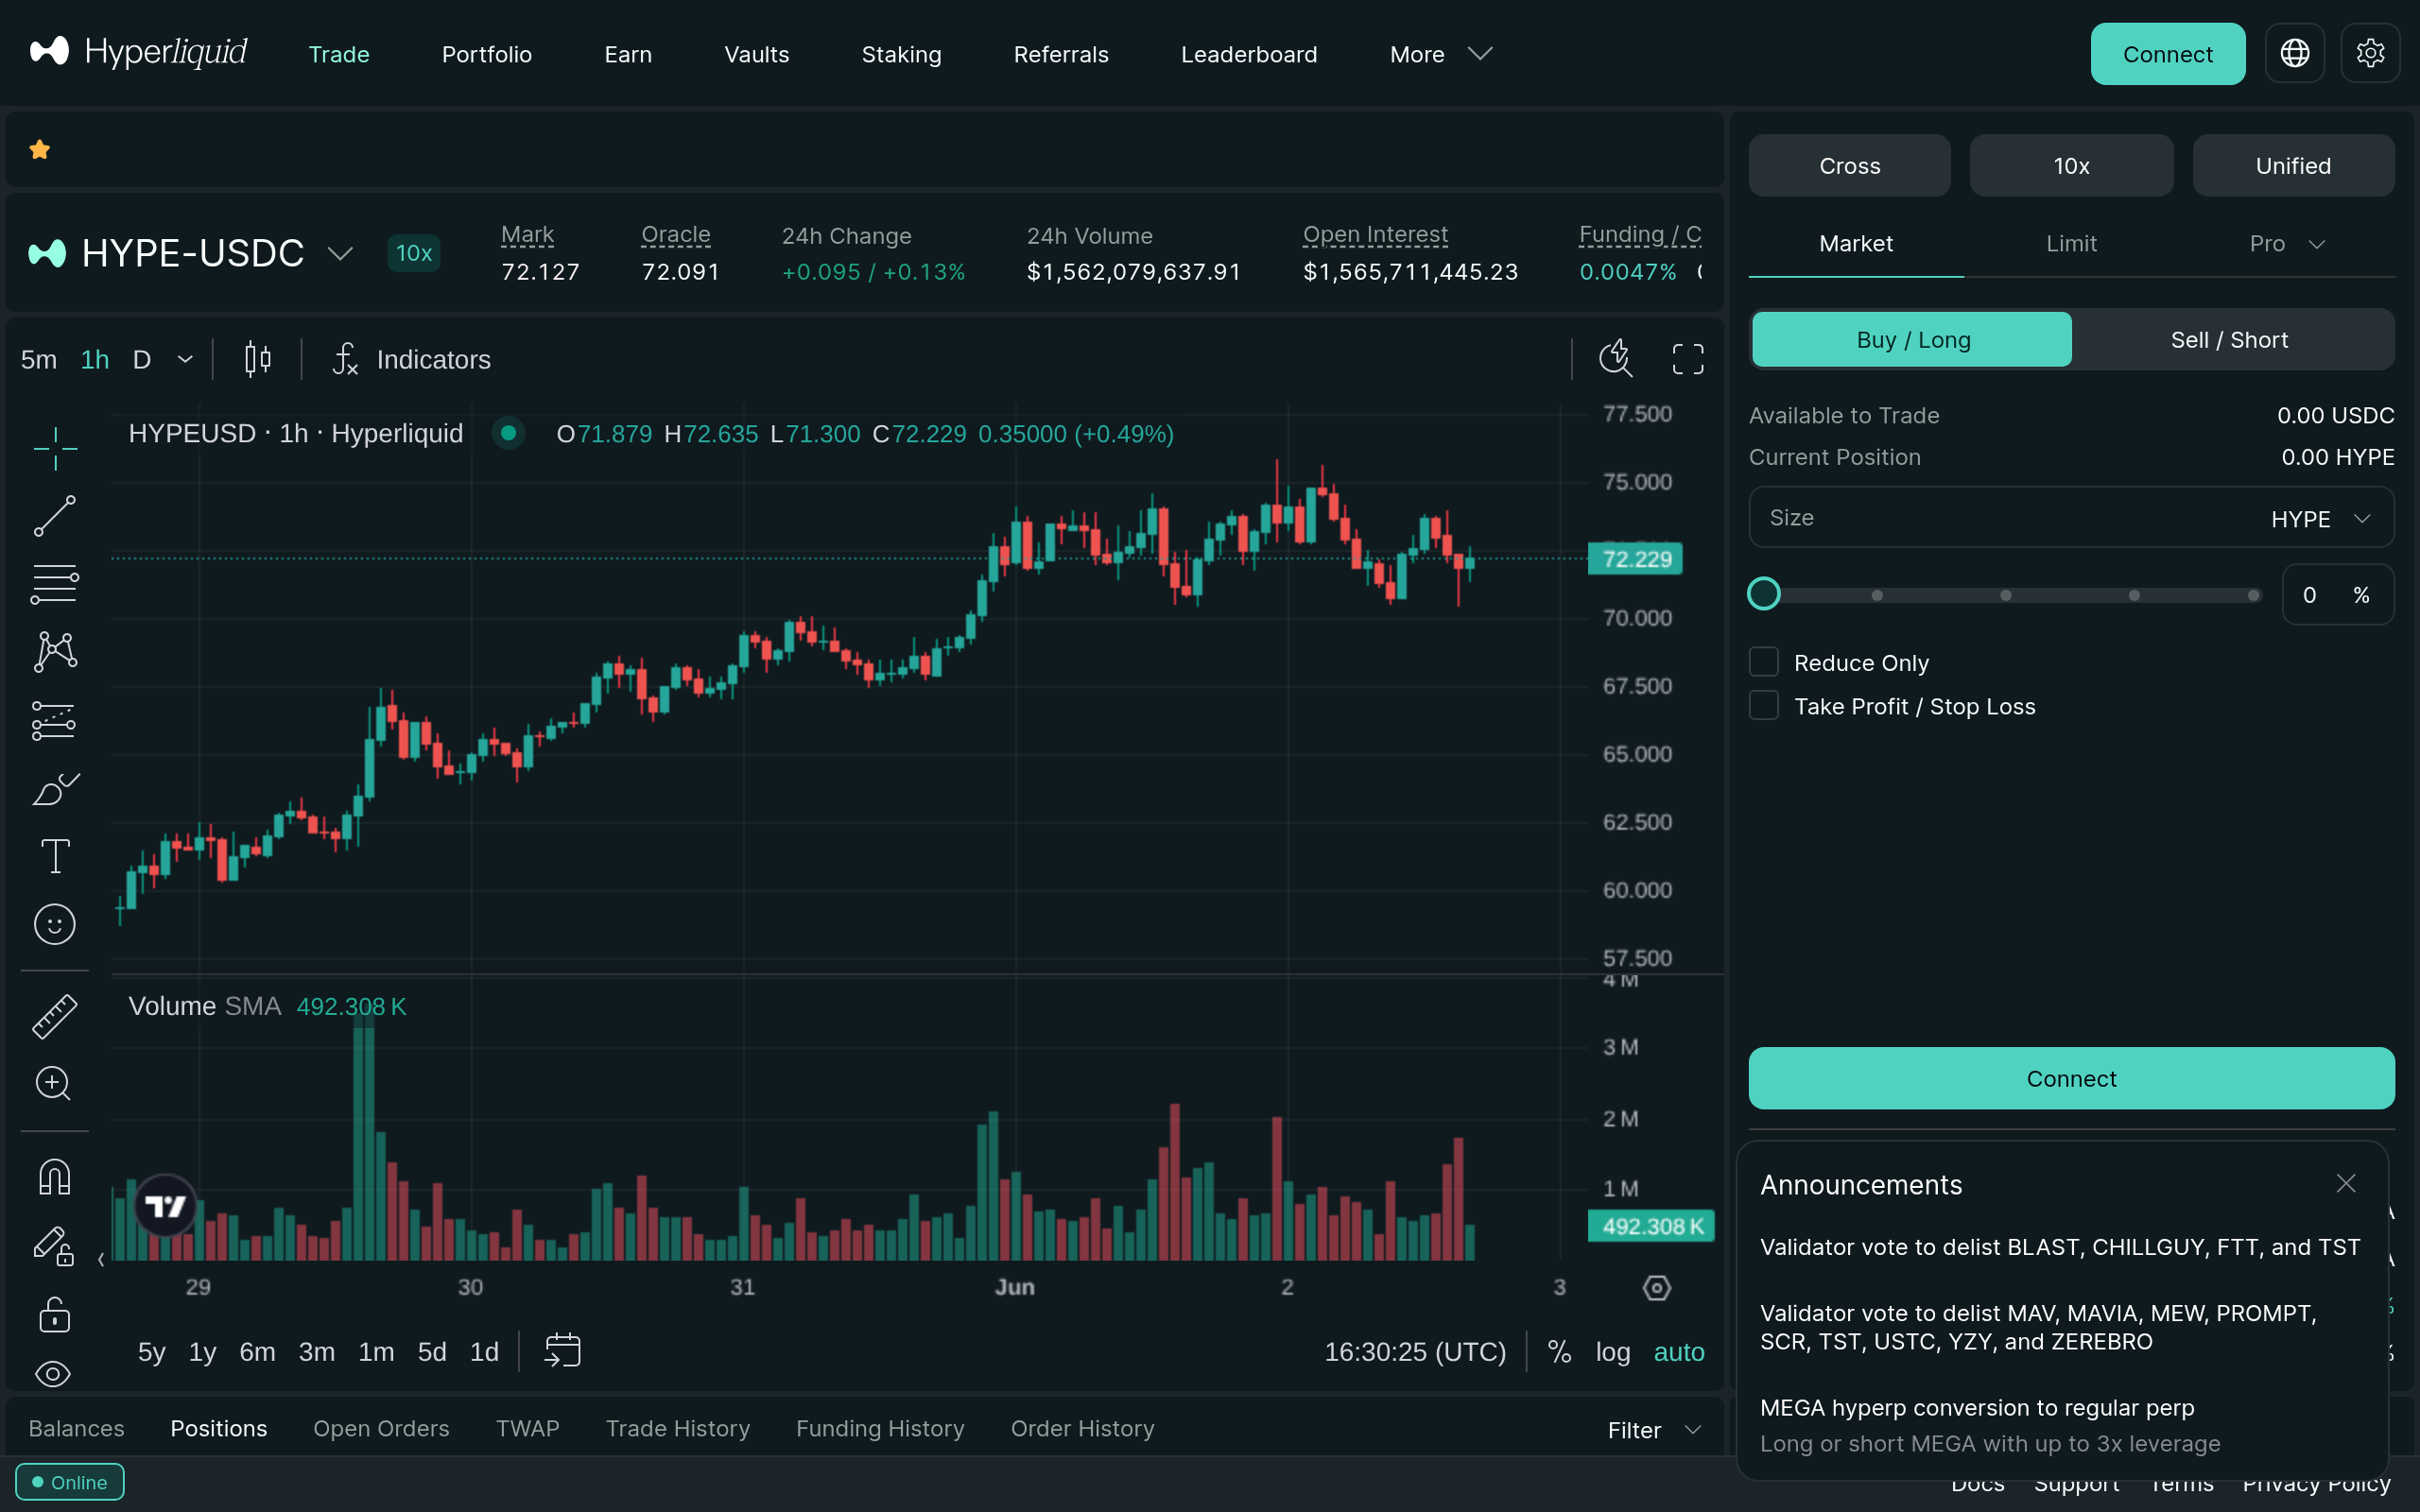This screenshot has width=2420, height=1512.
Task: Click the slider's midpoint marker
Action: tap(2005, 595)
